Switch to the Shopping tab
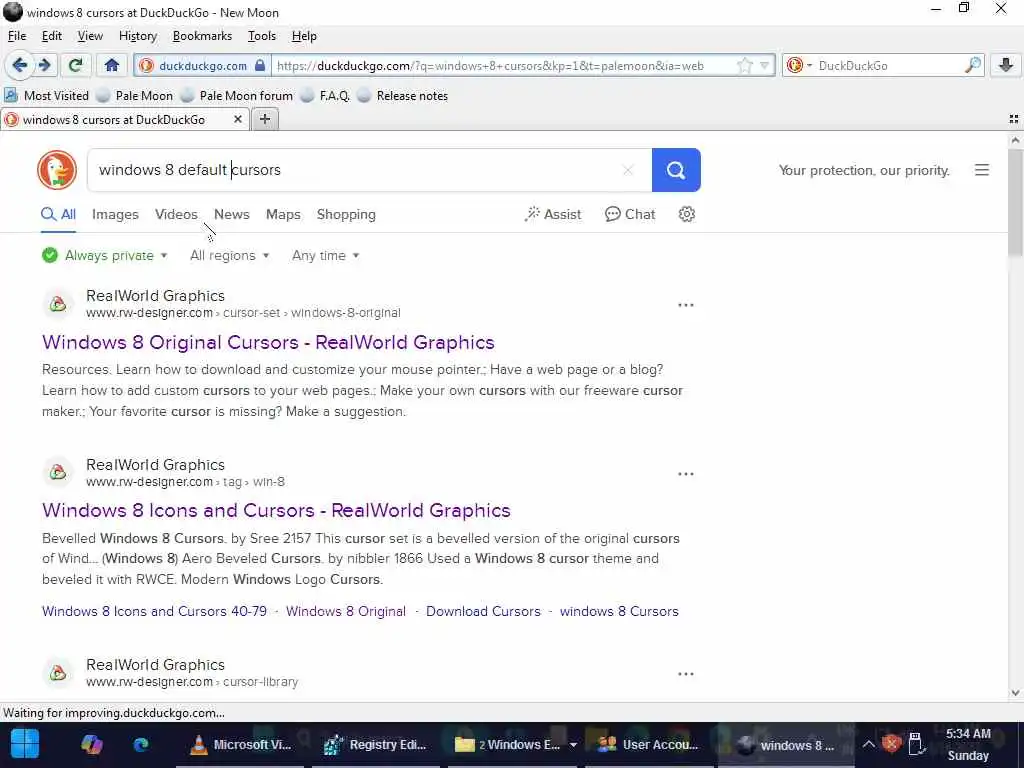The image size is (1024, 768). 346,214
